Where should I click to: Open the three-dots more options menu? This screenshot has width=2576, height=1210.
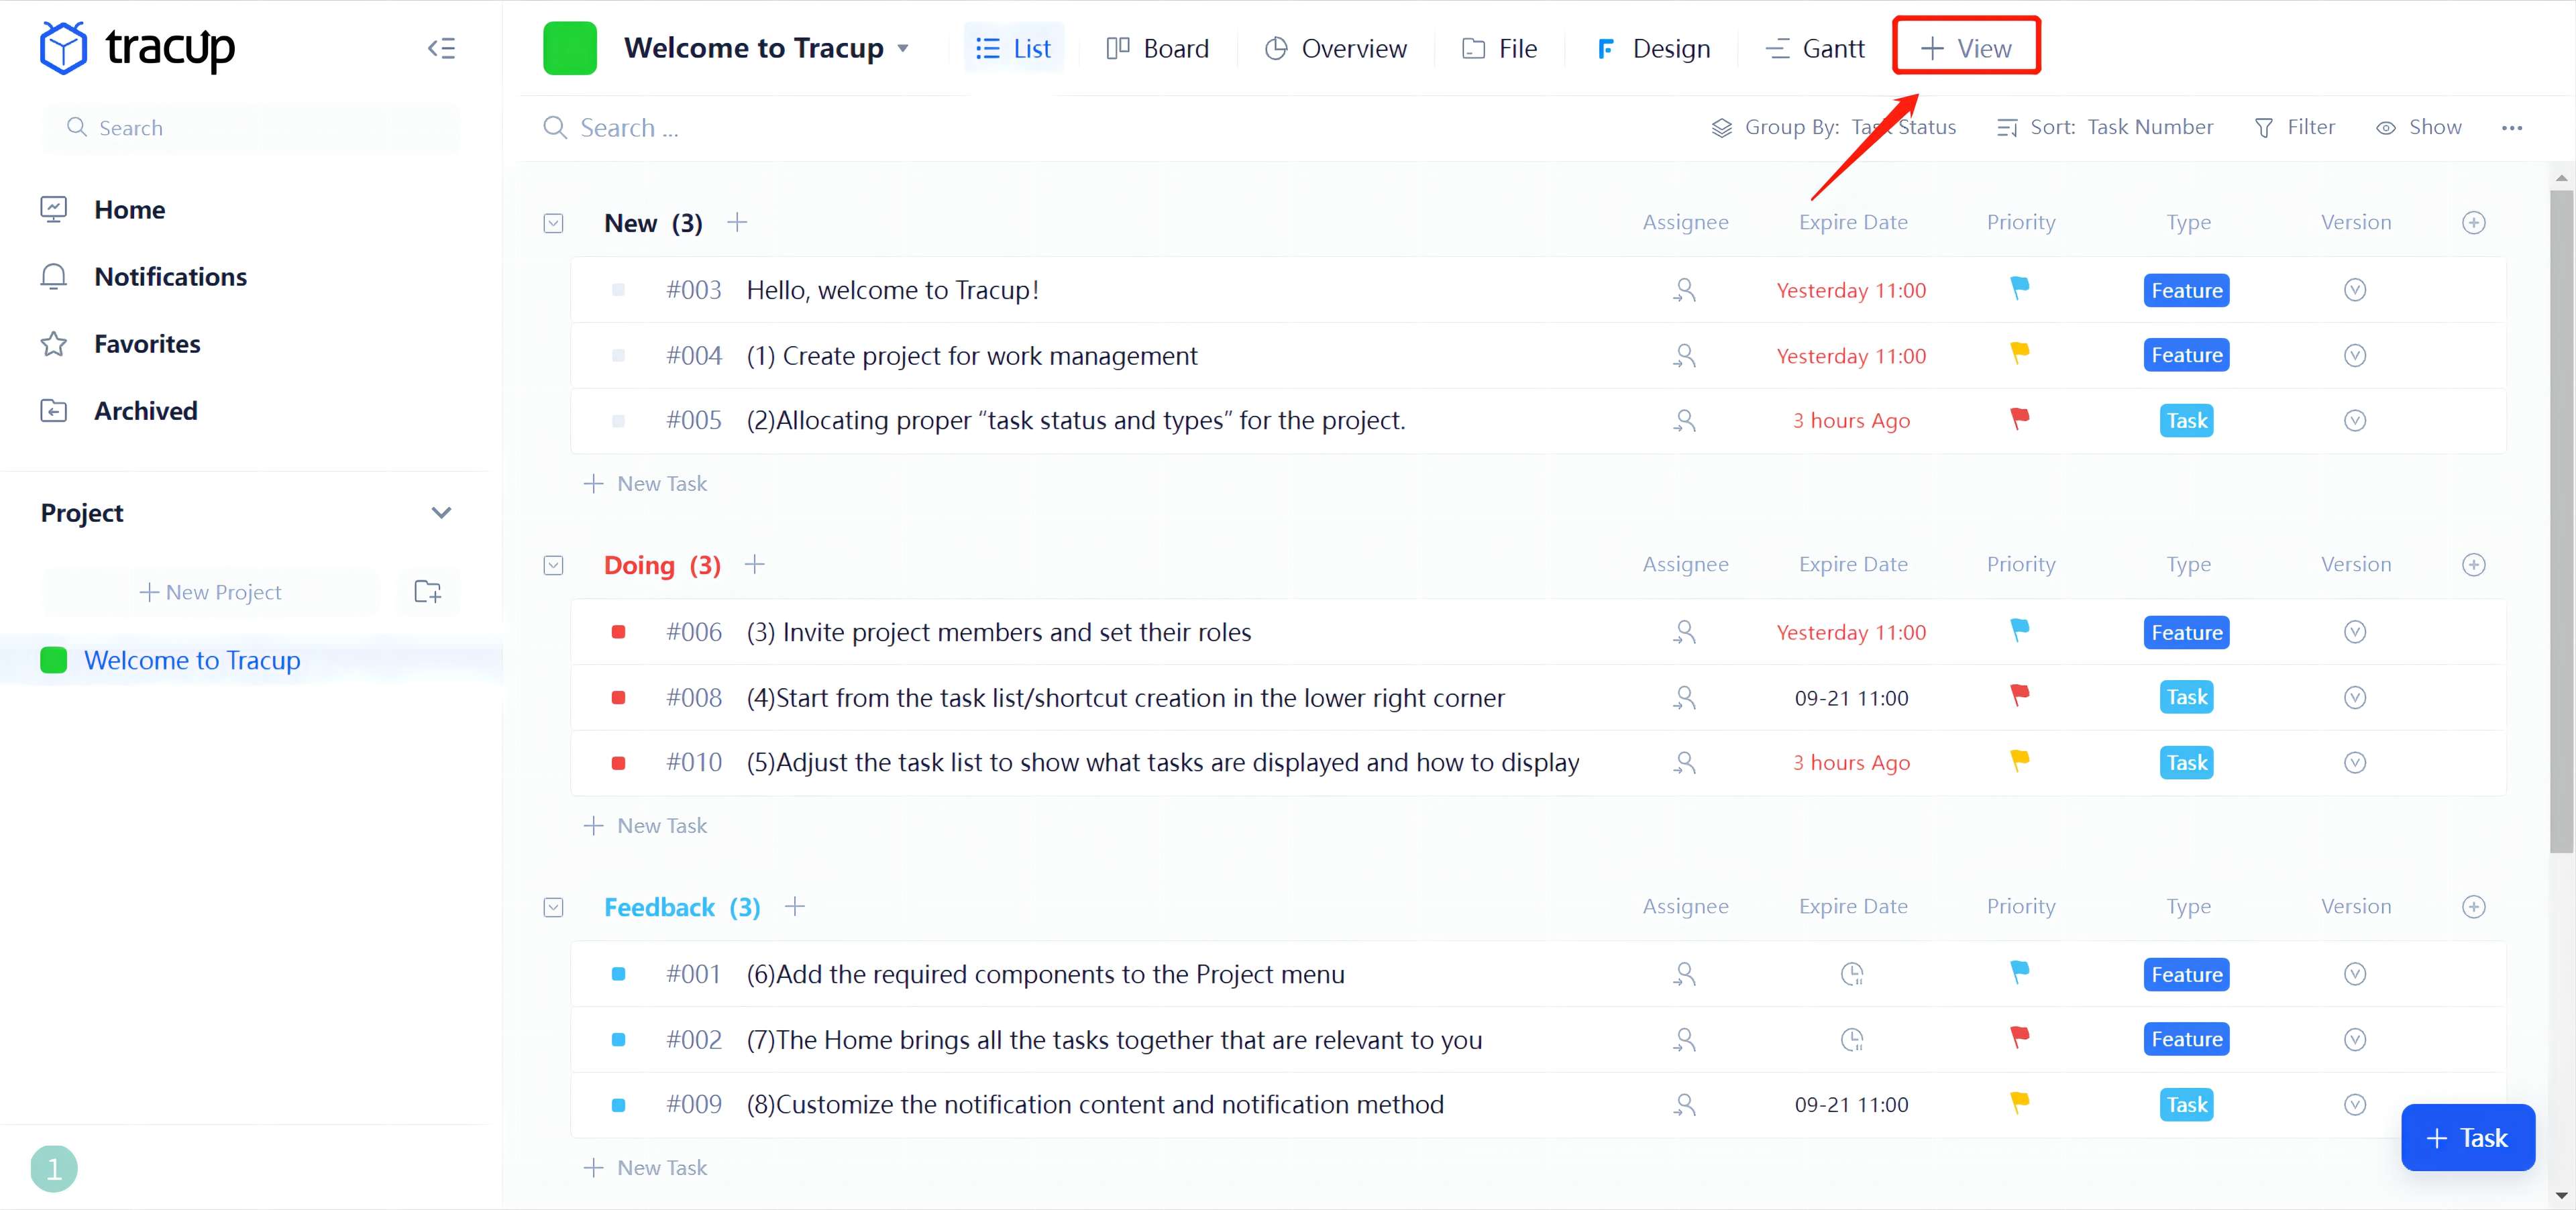tap(2511, 128)
